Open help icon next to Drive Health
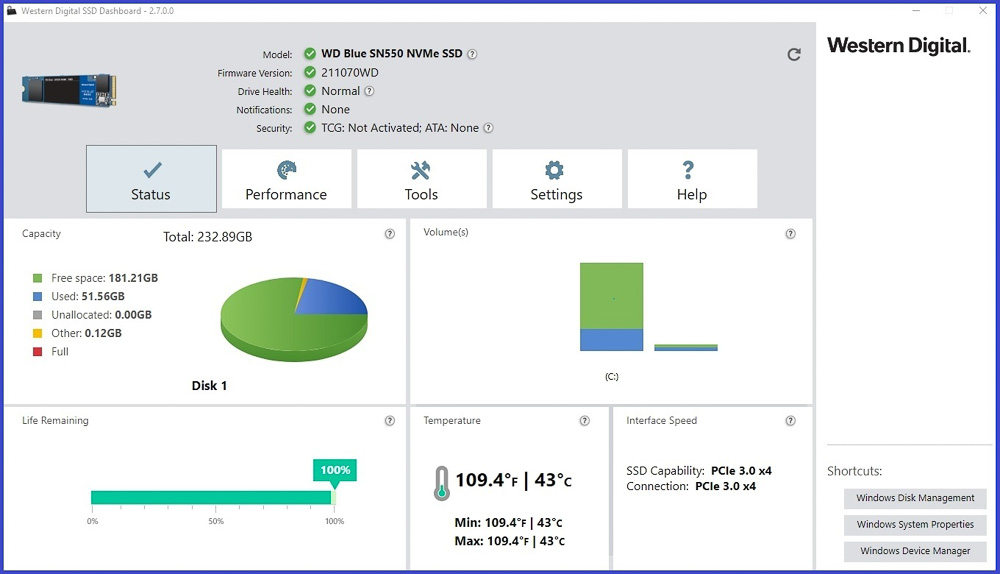The image size is (1000, 574). [369, 91]
